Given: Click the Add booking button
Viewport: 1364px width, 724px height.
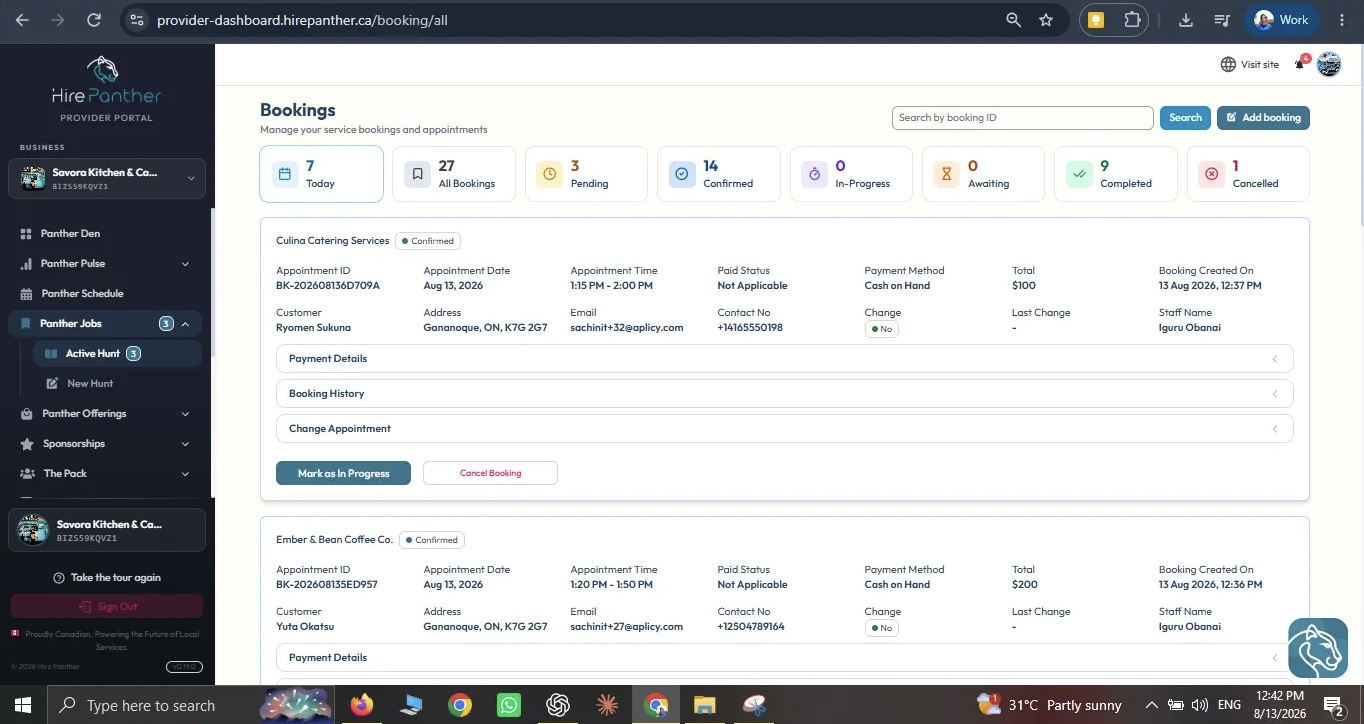Looking at the screenshot, I should click(1263, 118).
